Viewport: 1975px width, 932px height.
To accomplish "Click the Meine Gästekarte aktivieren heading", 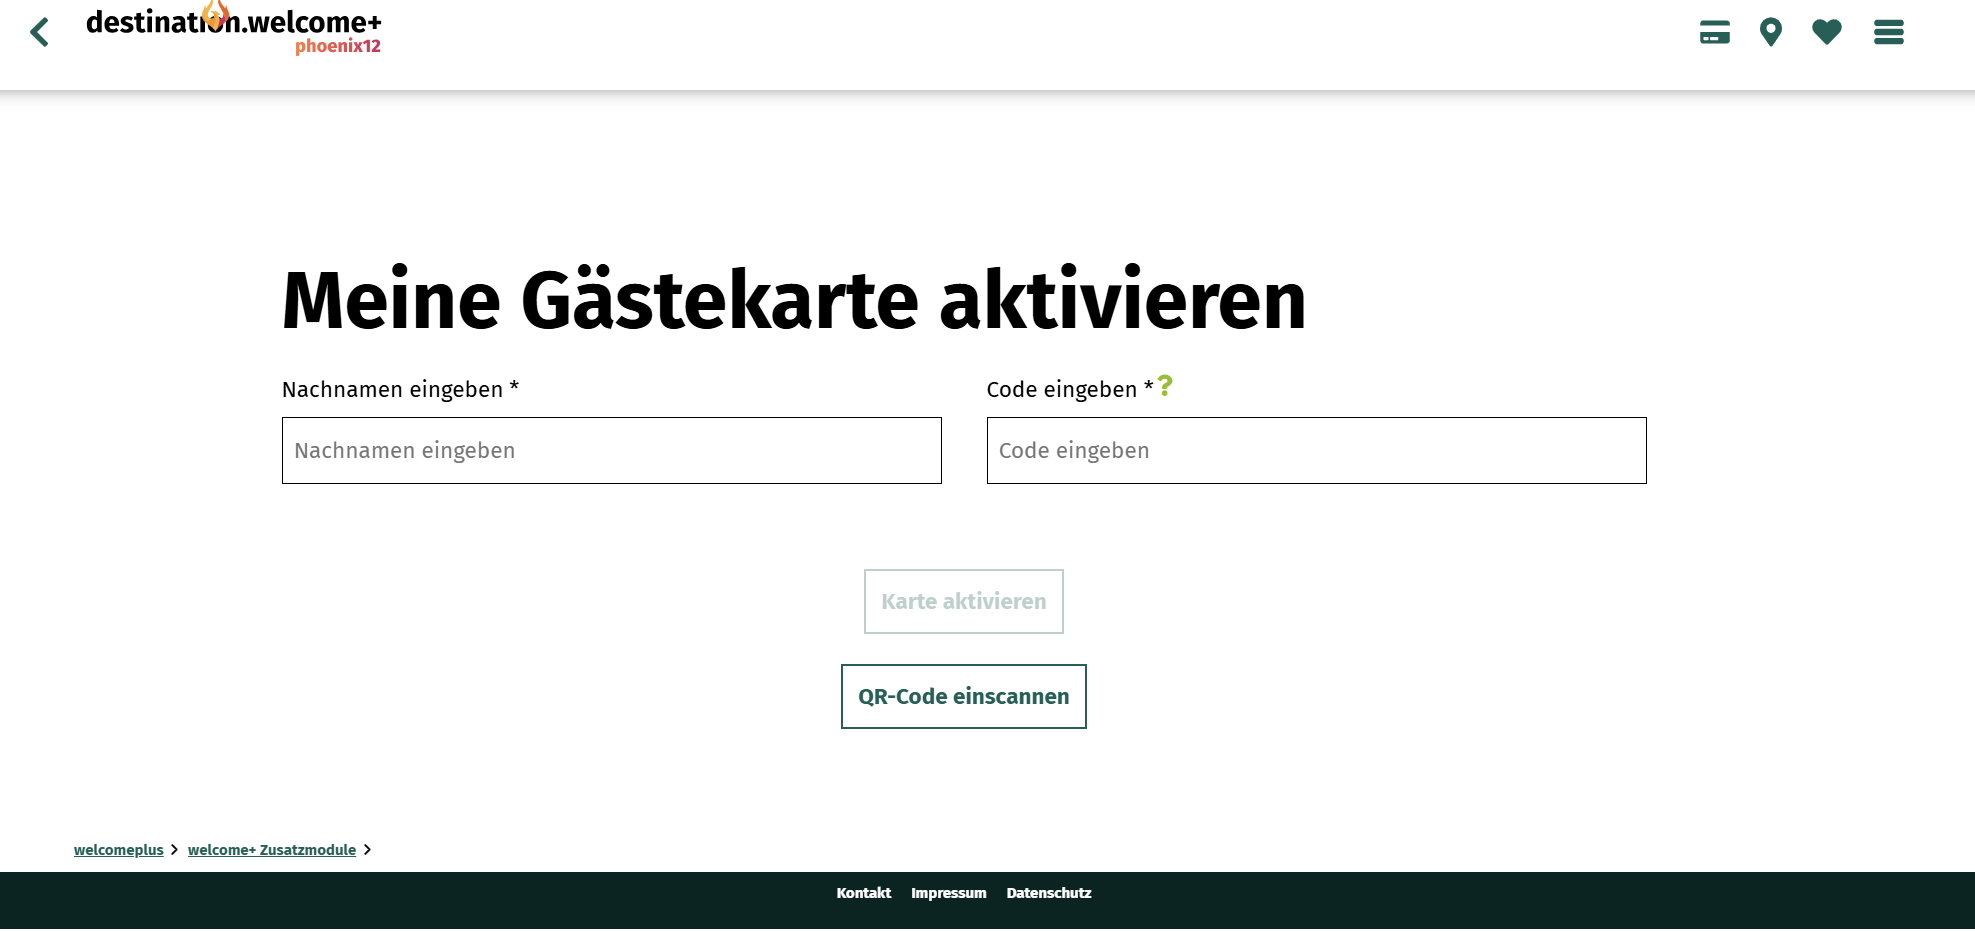I will tap(794, 300).
